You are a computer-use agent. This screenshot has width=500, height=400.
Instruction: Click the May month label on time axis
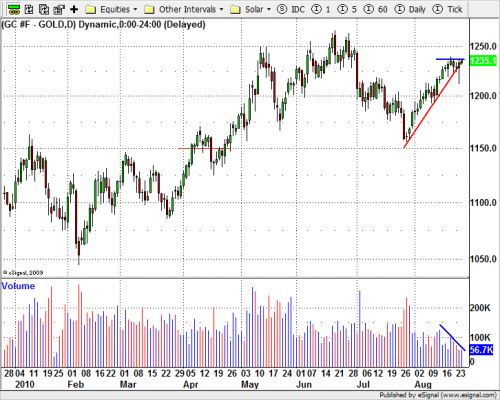[250, 384]
